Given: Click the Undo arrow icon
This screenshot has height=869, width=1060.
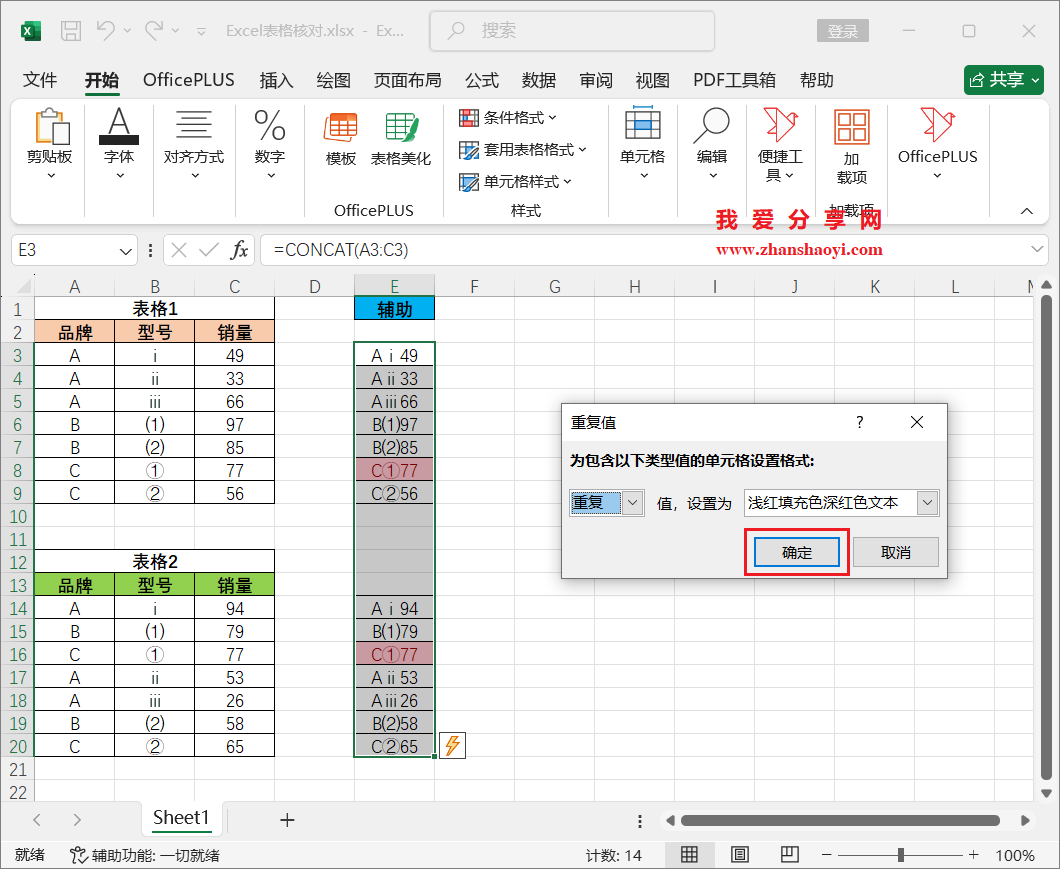Looking at the screenshot, I should [105, 30].
